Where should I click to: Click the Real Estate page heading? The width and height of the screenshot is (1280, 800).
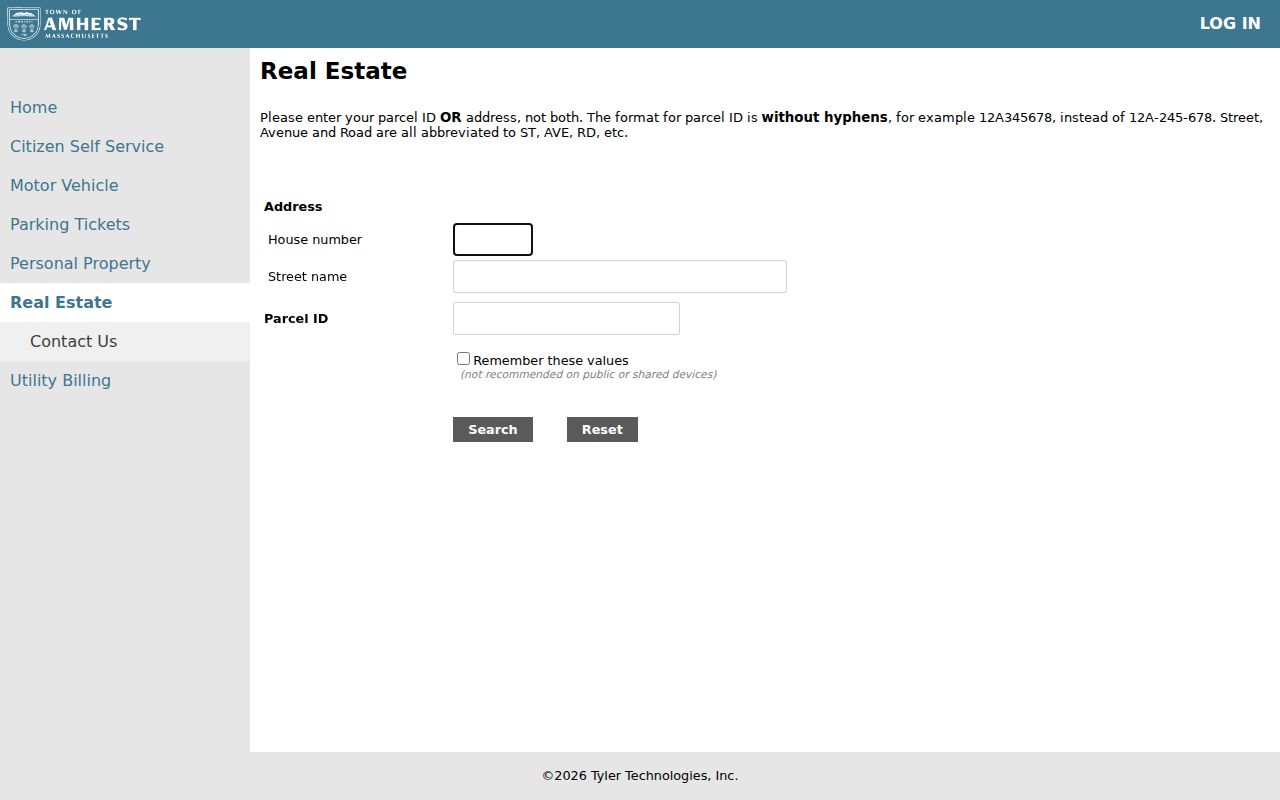coord(333,71)
